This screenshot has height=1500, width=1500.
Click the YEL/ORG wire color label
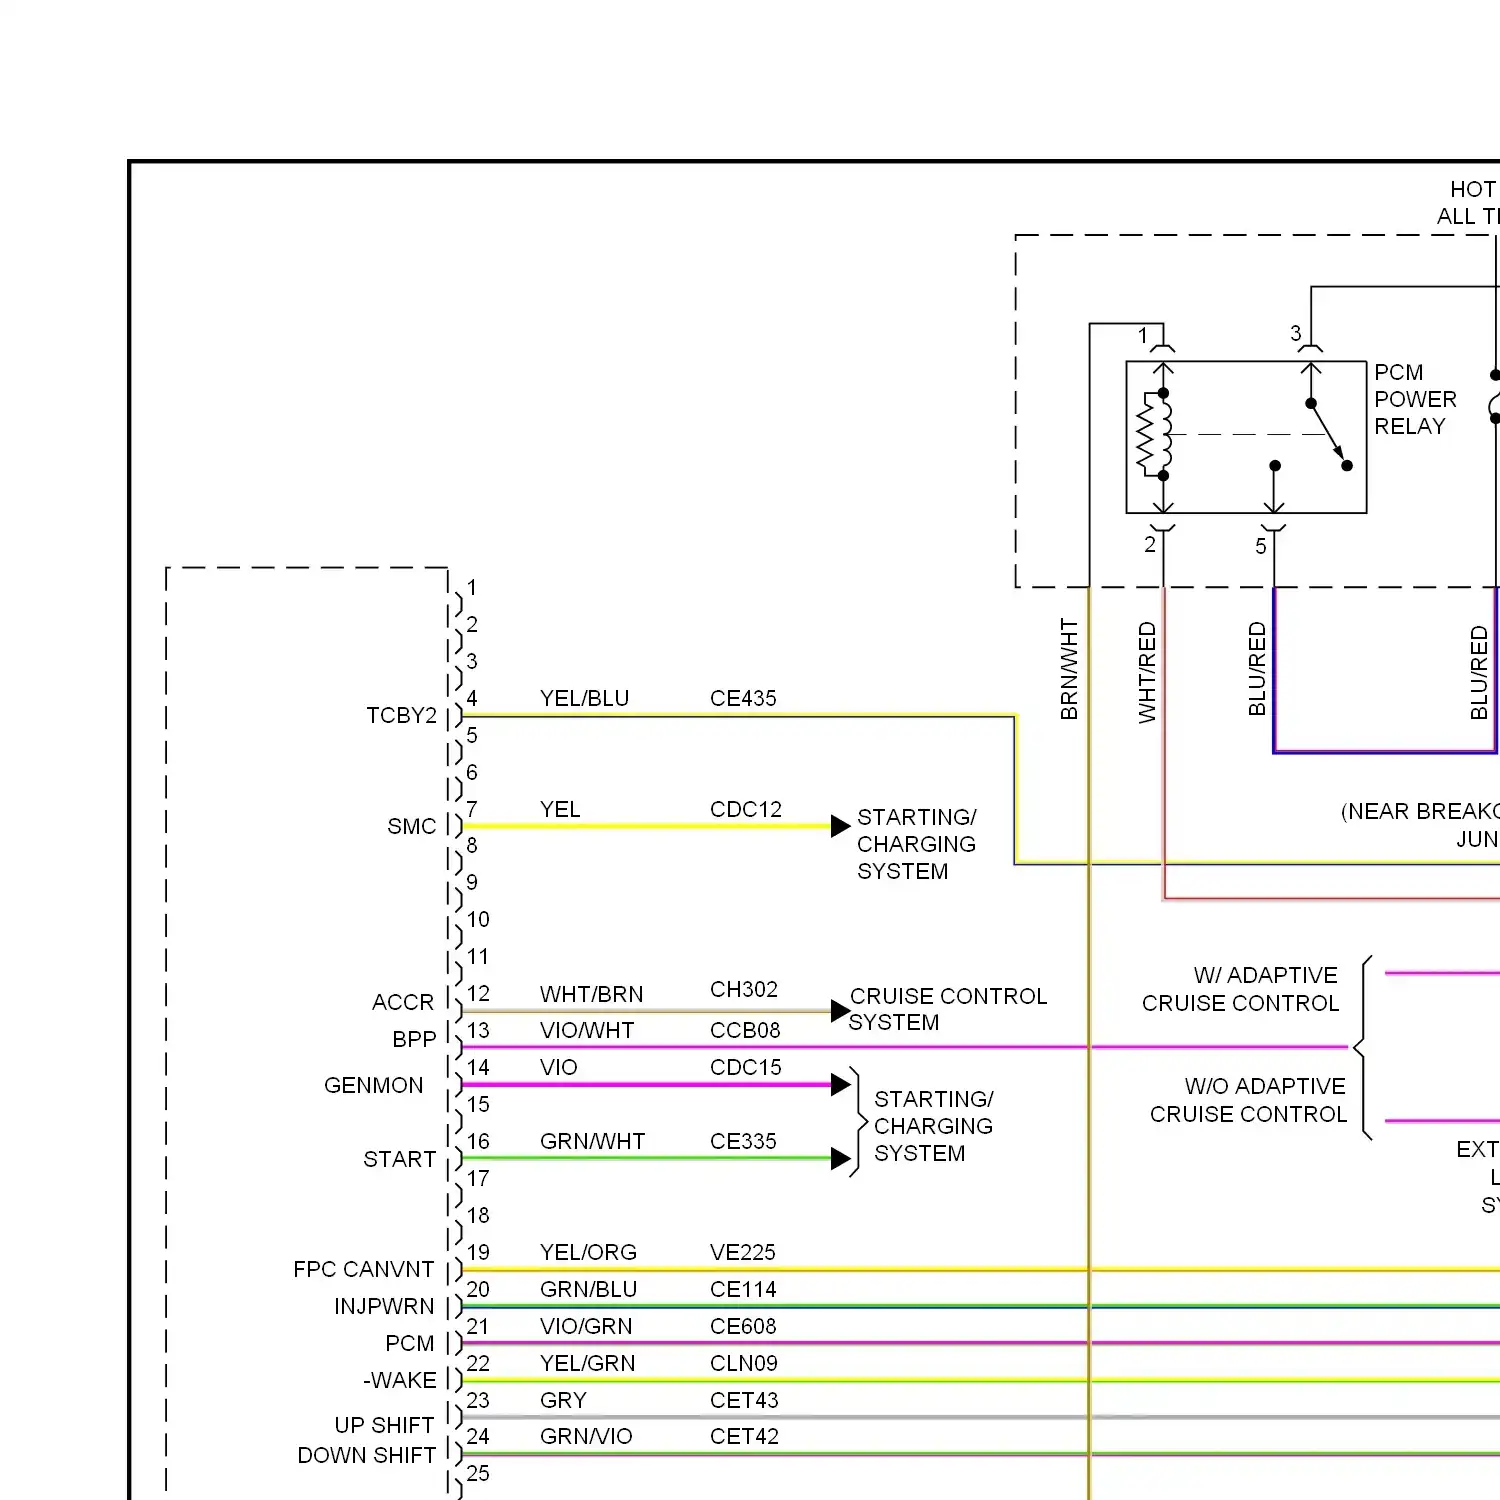coord(588,1252)
